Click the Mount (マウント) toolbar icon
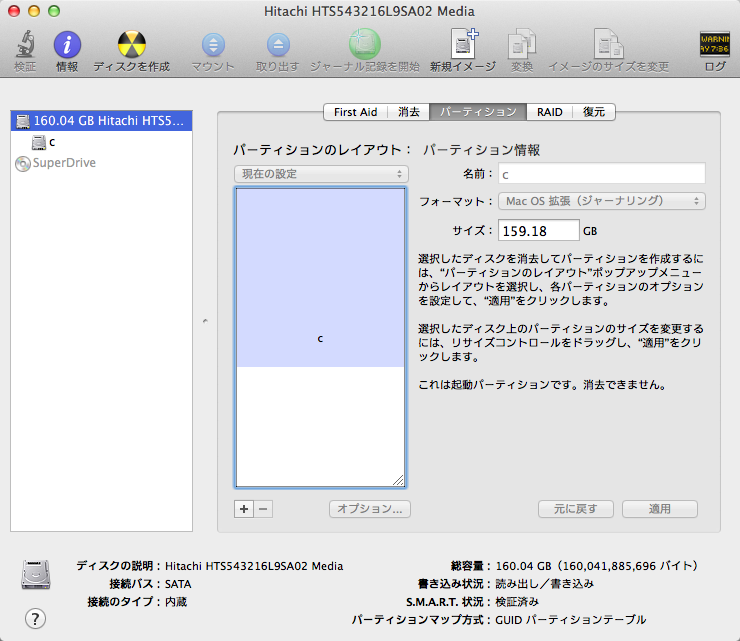The height and width of the screenshot is (641, 740). (x=213, y=45)
